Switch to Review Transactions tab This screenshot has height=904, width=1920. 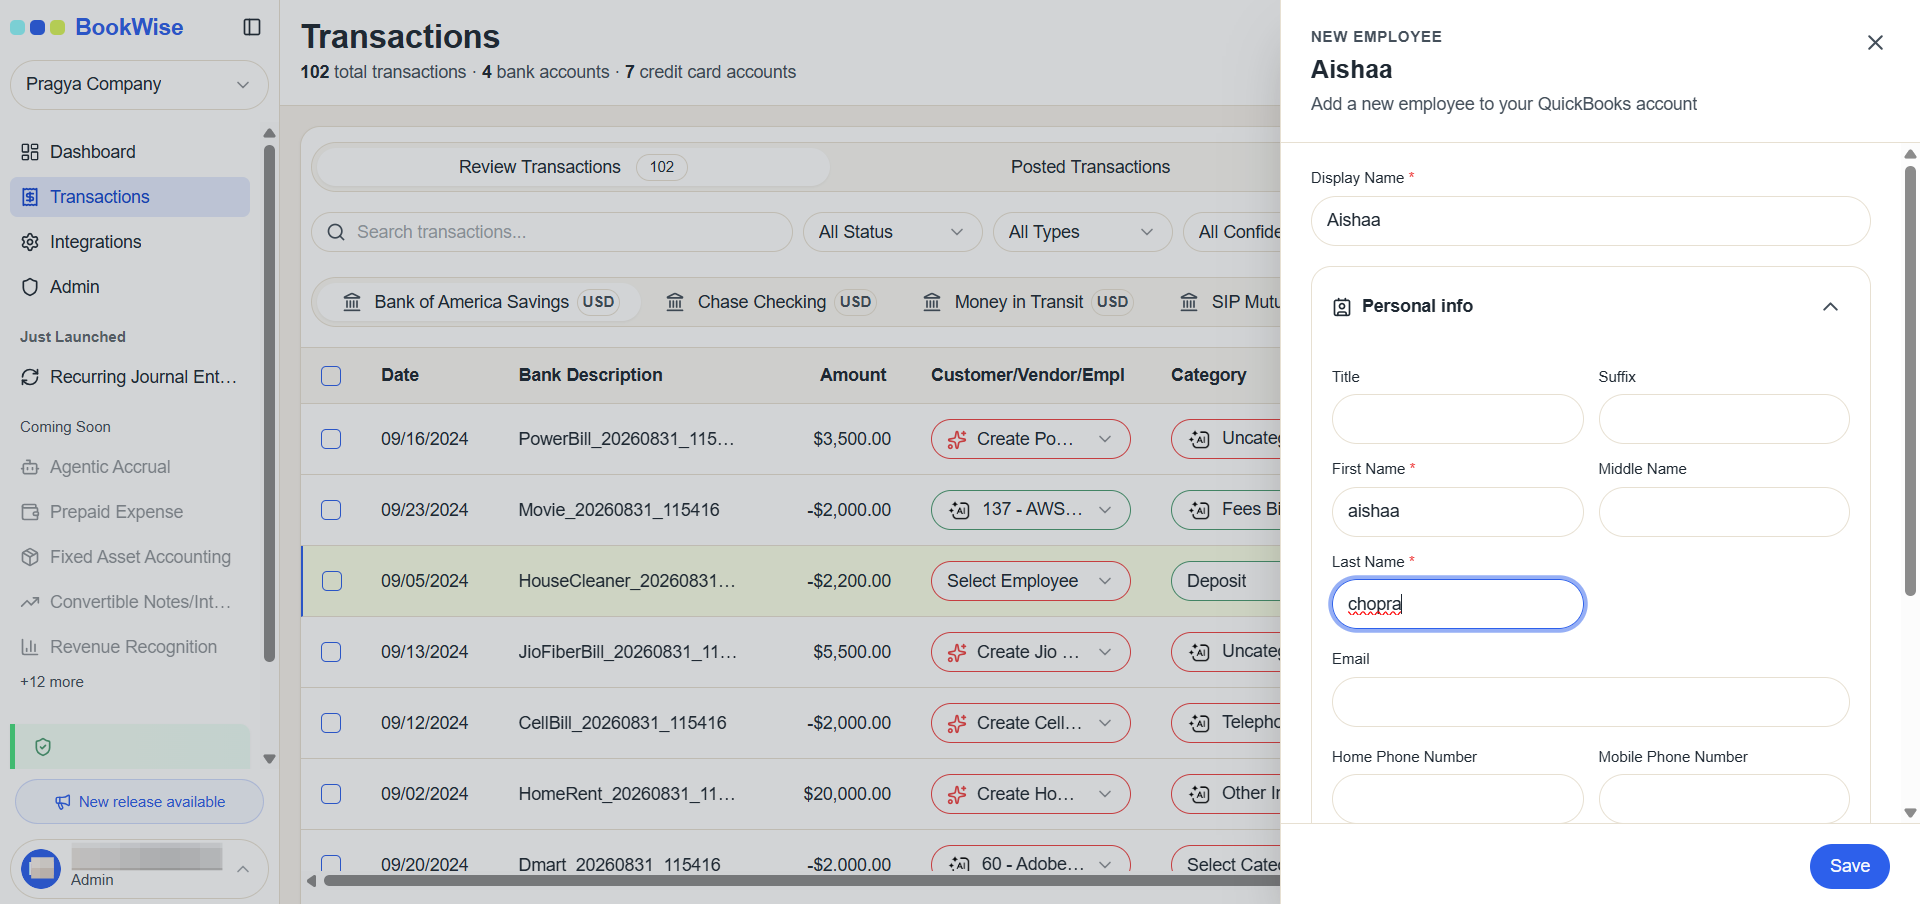(572, 167)
